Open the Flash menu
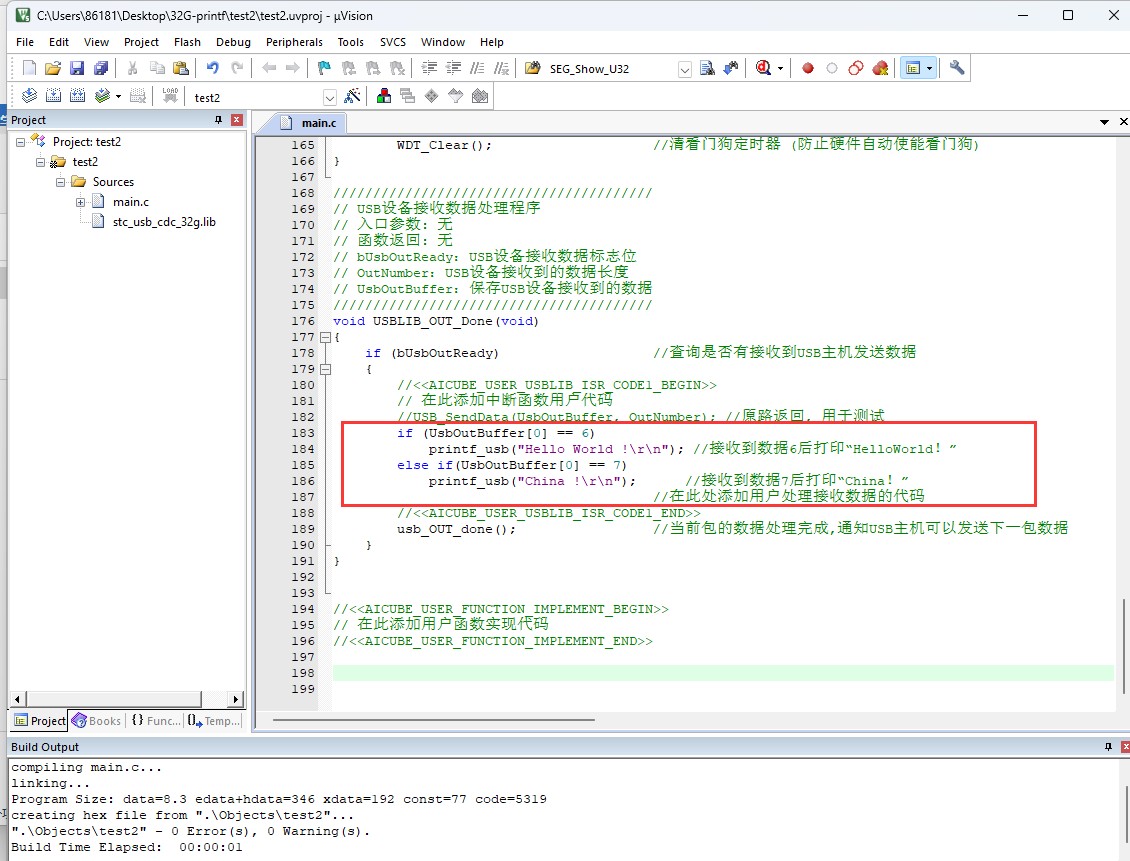Viewport: 1130px width, 861px height. (187, 42)
